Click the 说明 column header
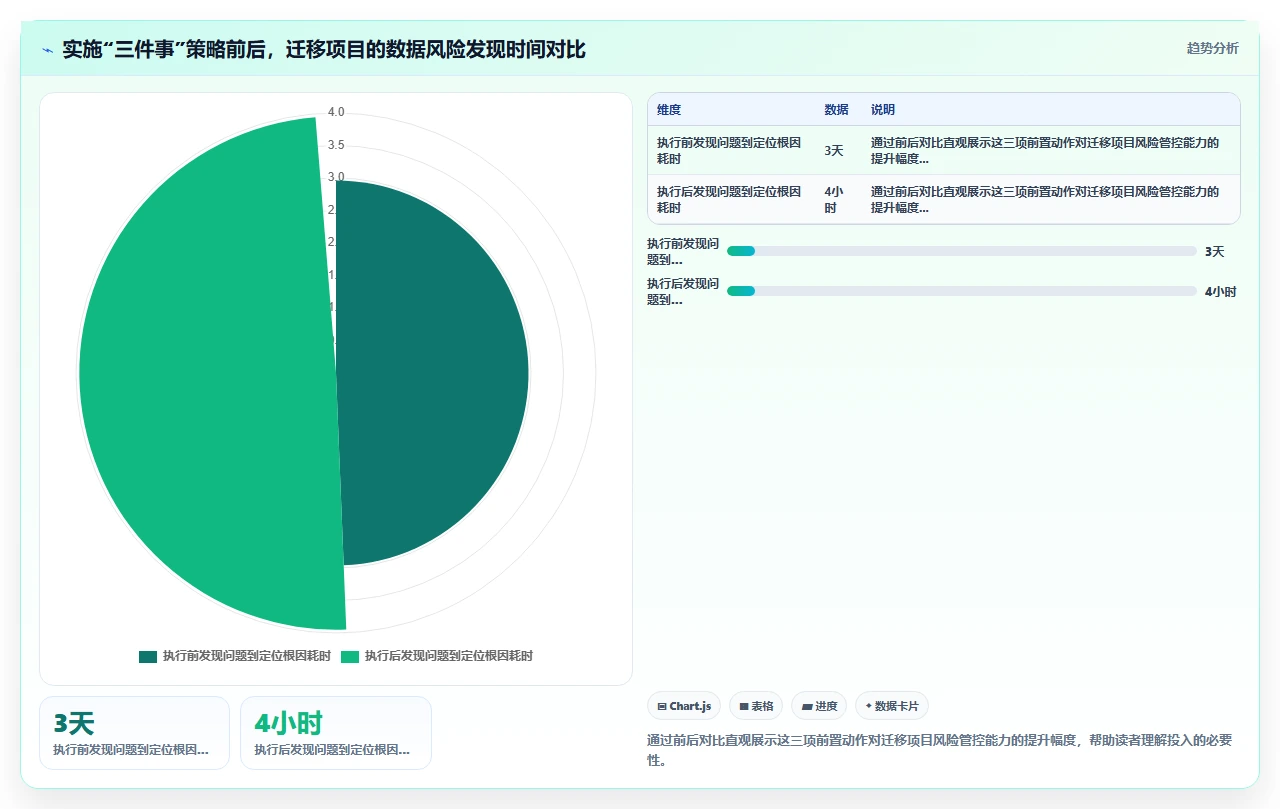Image resolution: width=1280 pixels, height=809 pixels. [x=883, y=110]
